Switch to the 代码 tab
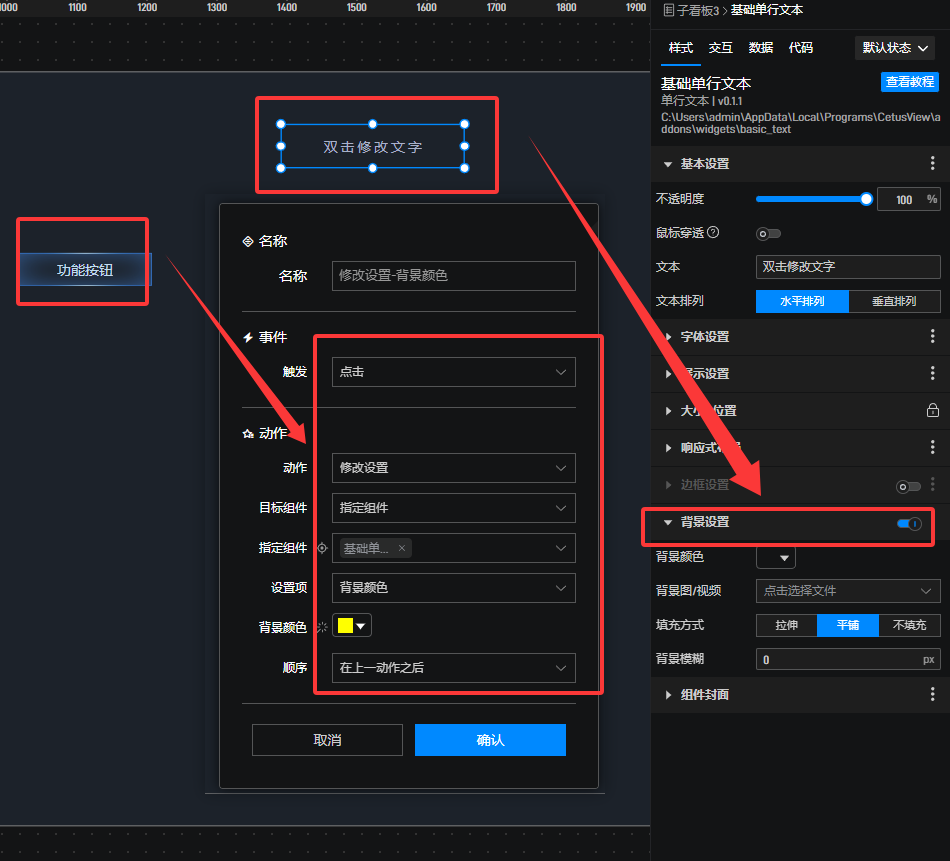Screen dimensions: 950x861 800,48
